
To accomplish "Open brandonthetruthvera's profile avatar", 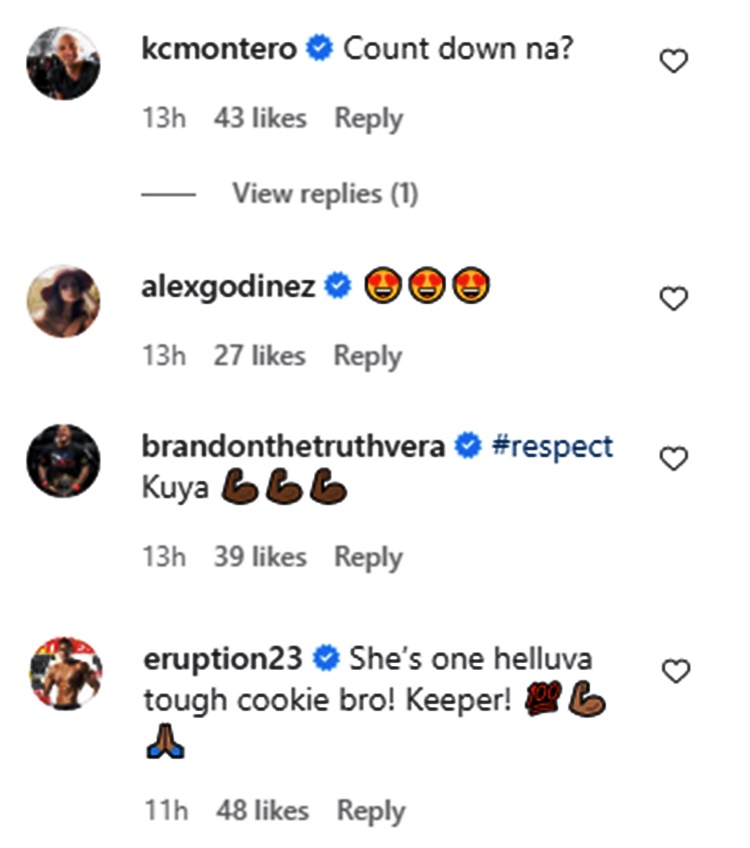I will [x=63, y=461].
